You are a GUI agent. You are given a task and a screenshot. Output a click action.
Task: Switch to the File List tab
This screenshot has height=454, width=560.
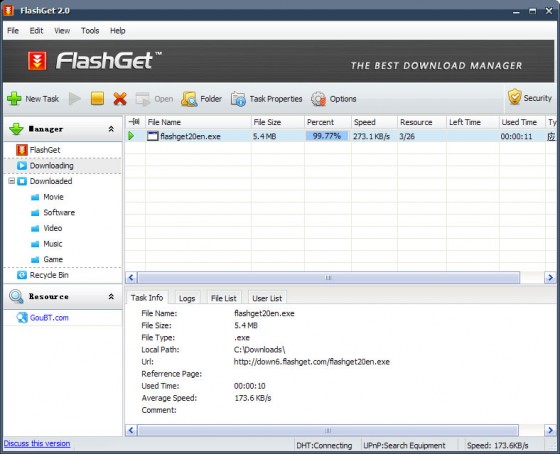(224, 298)
